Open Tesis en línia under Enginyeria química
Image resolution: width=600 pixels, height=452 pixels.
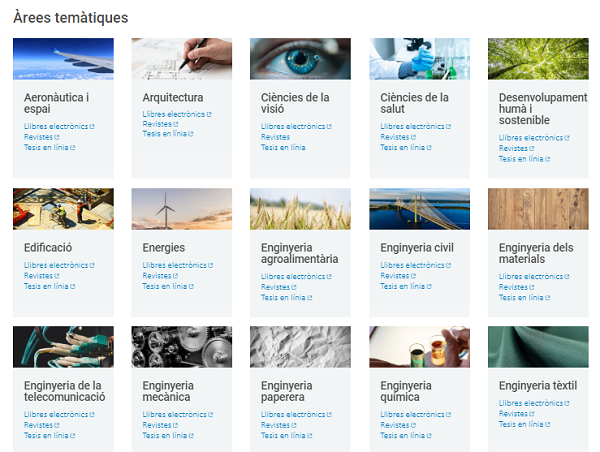pos(406,436)
